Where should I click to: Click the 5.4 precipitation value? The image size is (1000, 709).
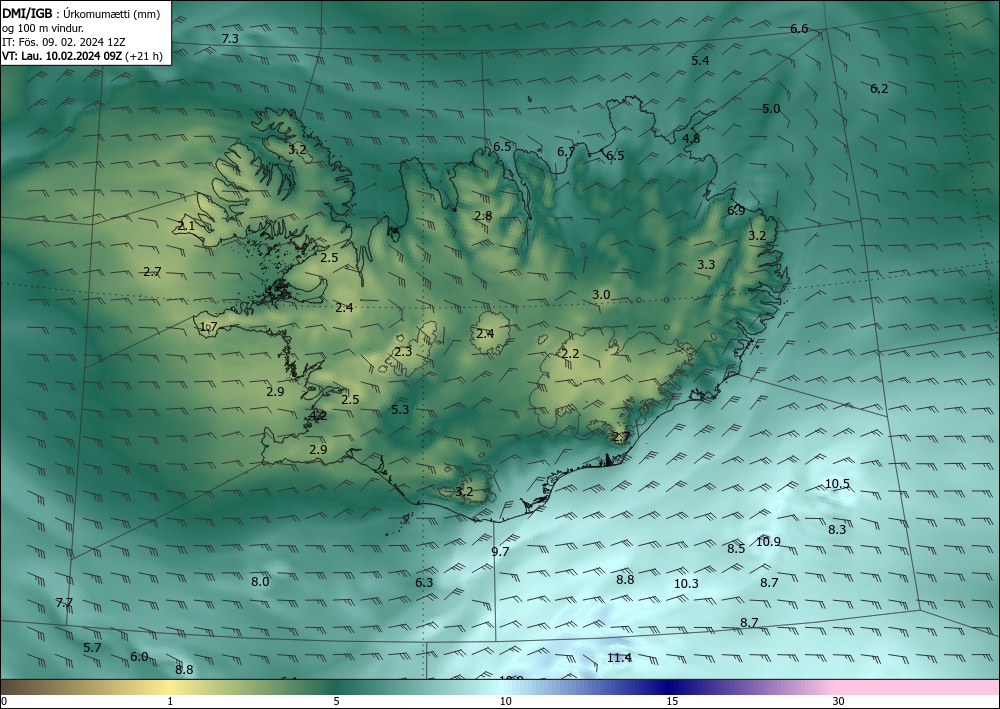(x=700, y=61)
